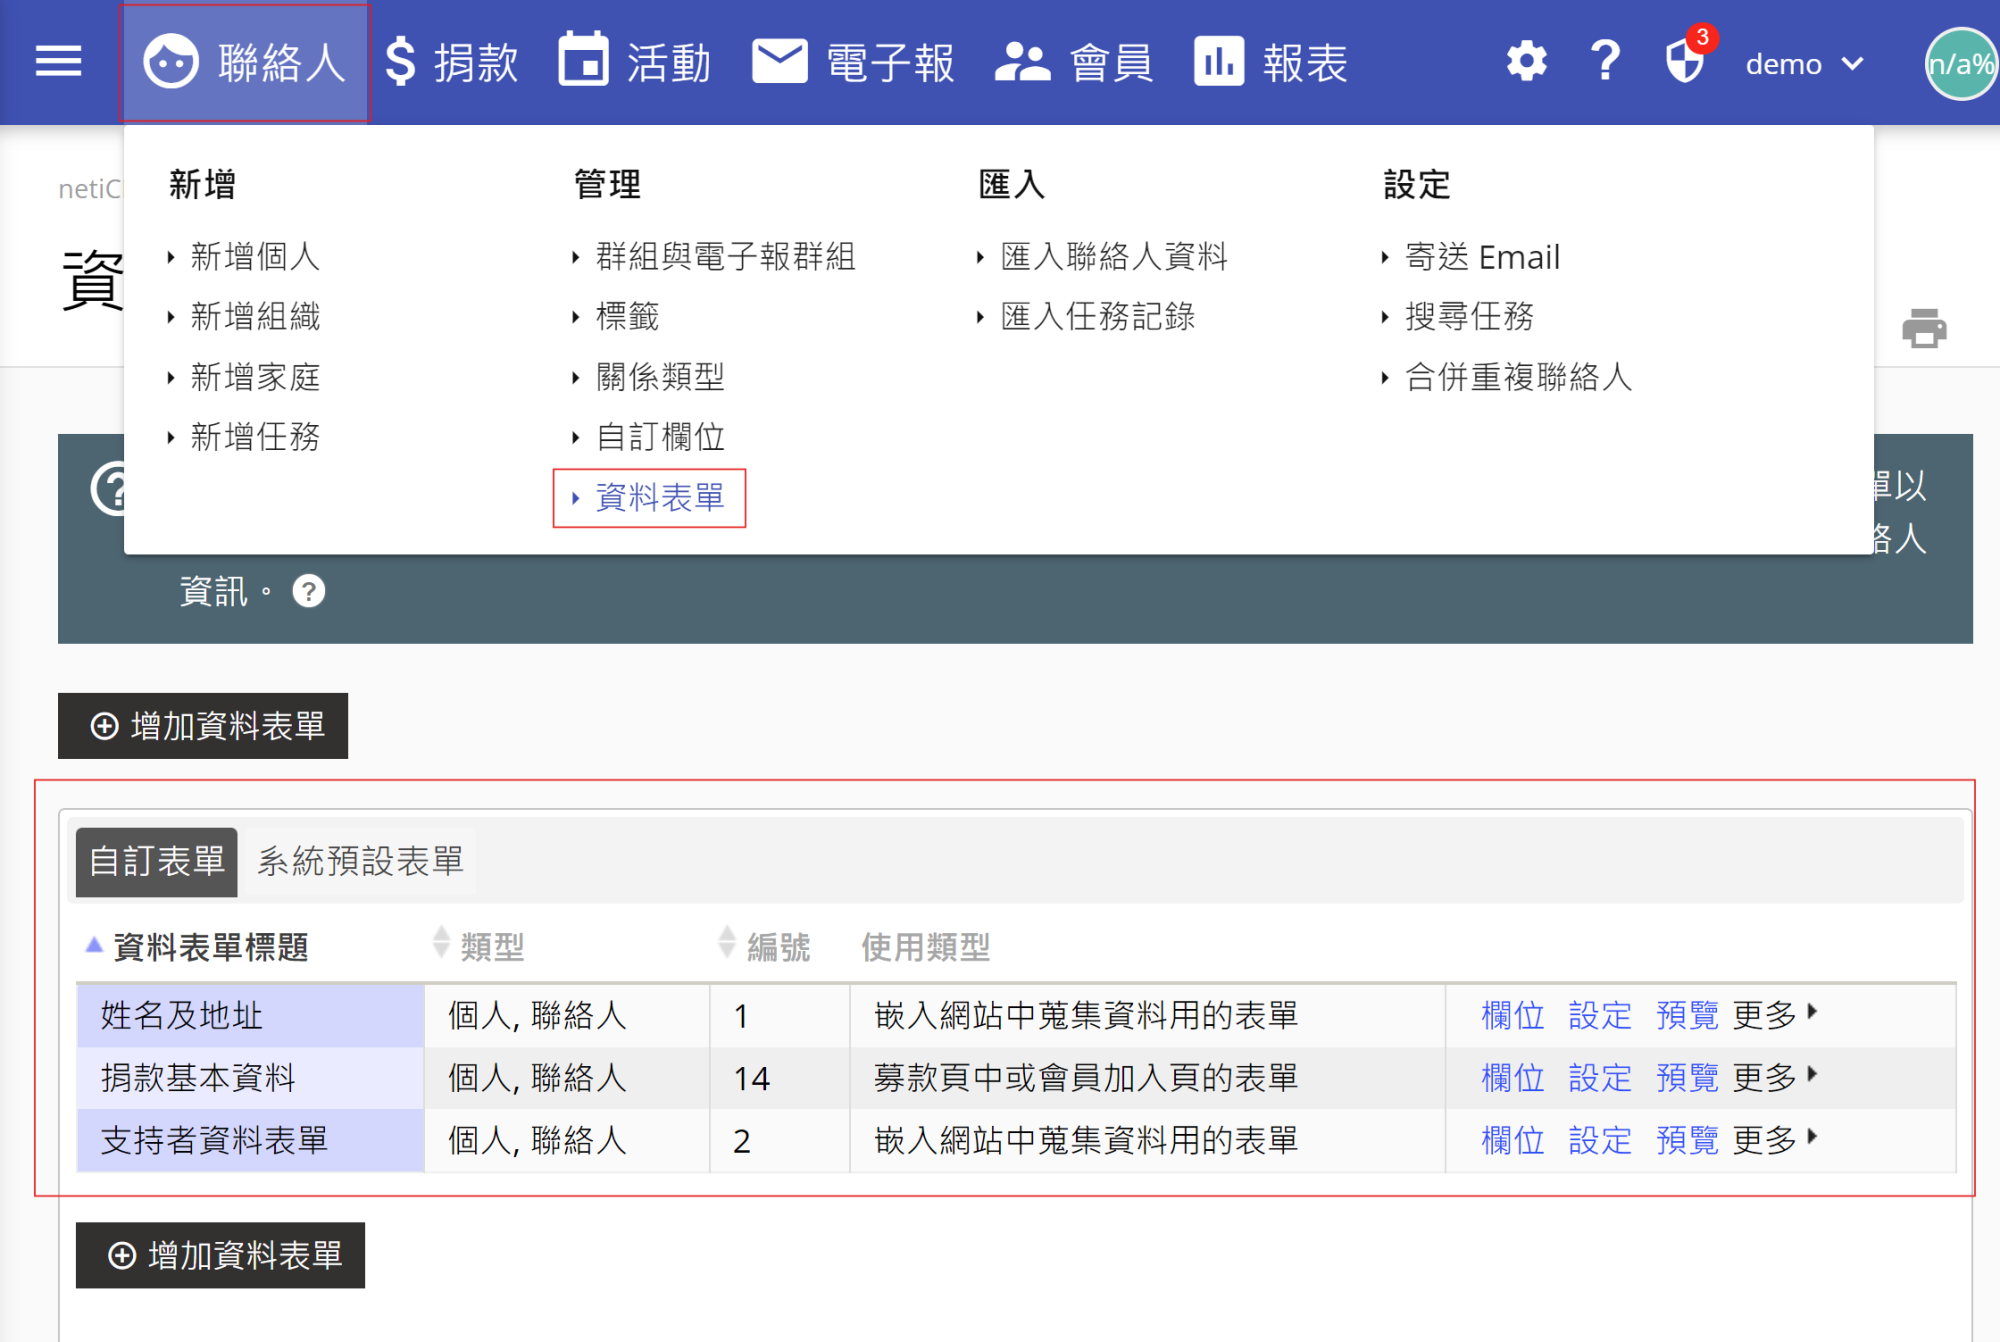Expand 更多 for 姓名及地址 row
The width and height of the screenshot is (2000, 1342).
[x=1775, y=1015]
